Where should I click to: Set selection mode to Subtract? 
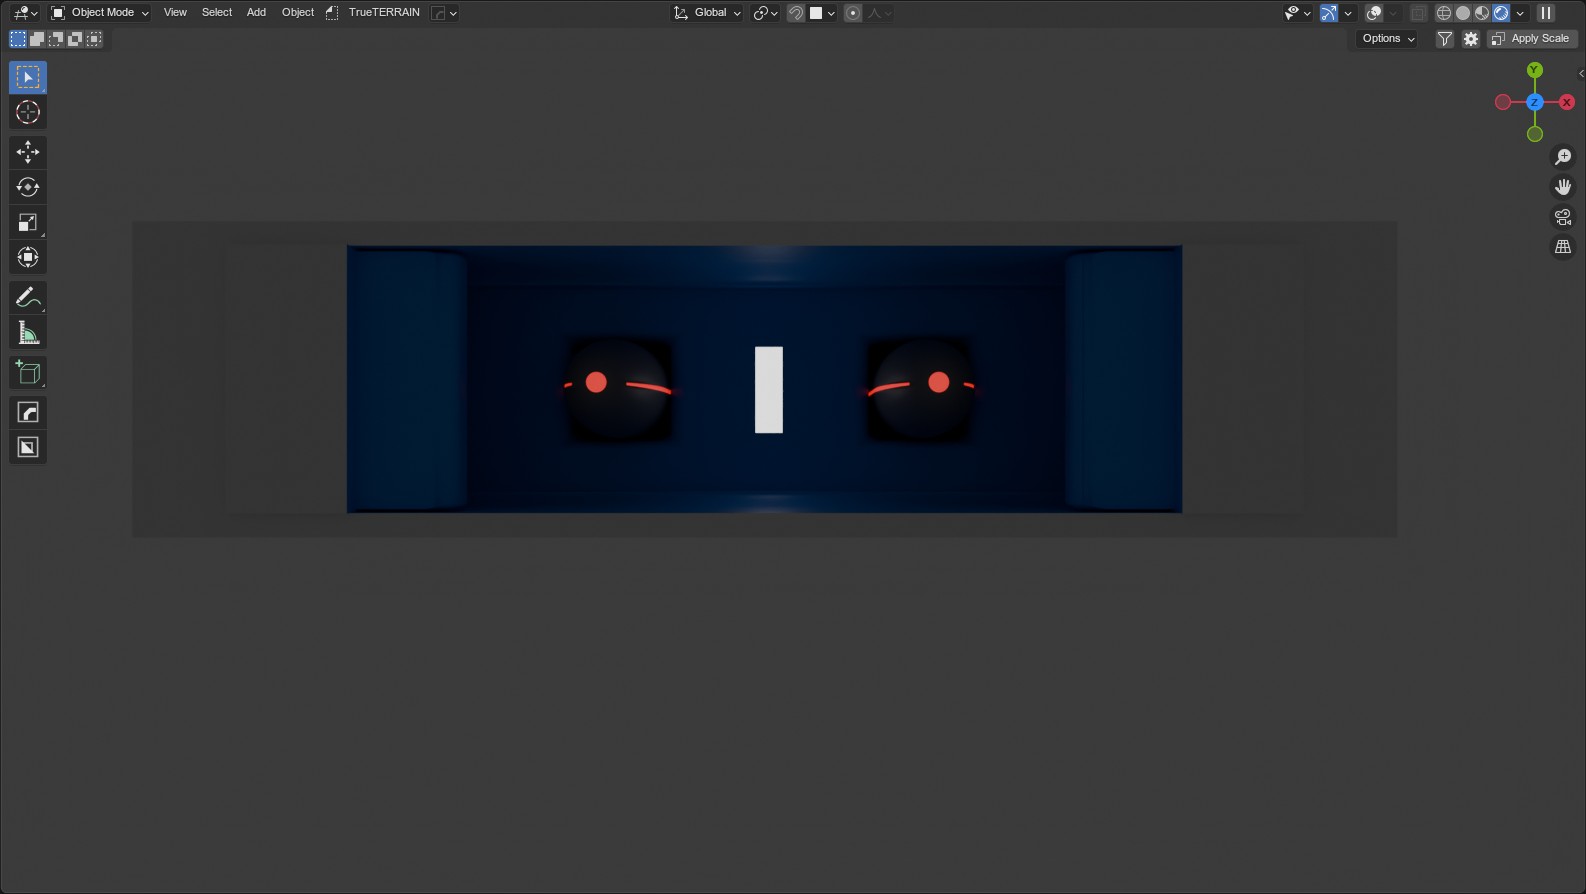click(56, 39)
